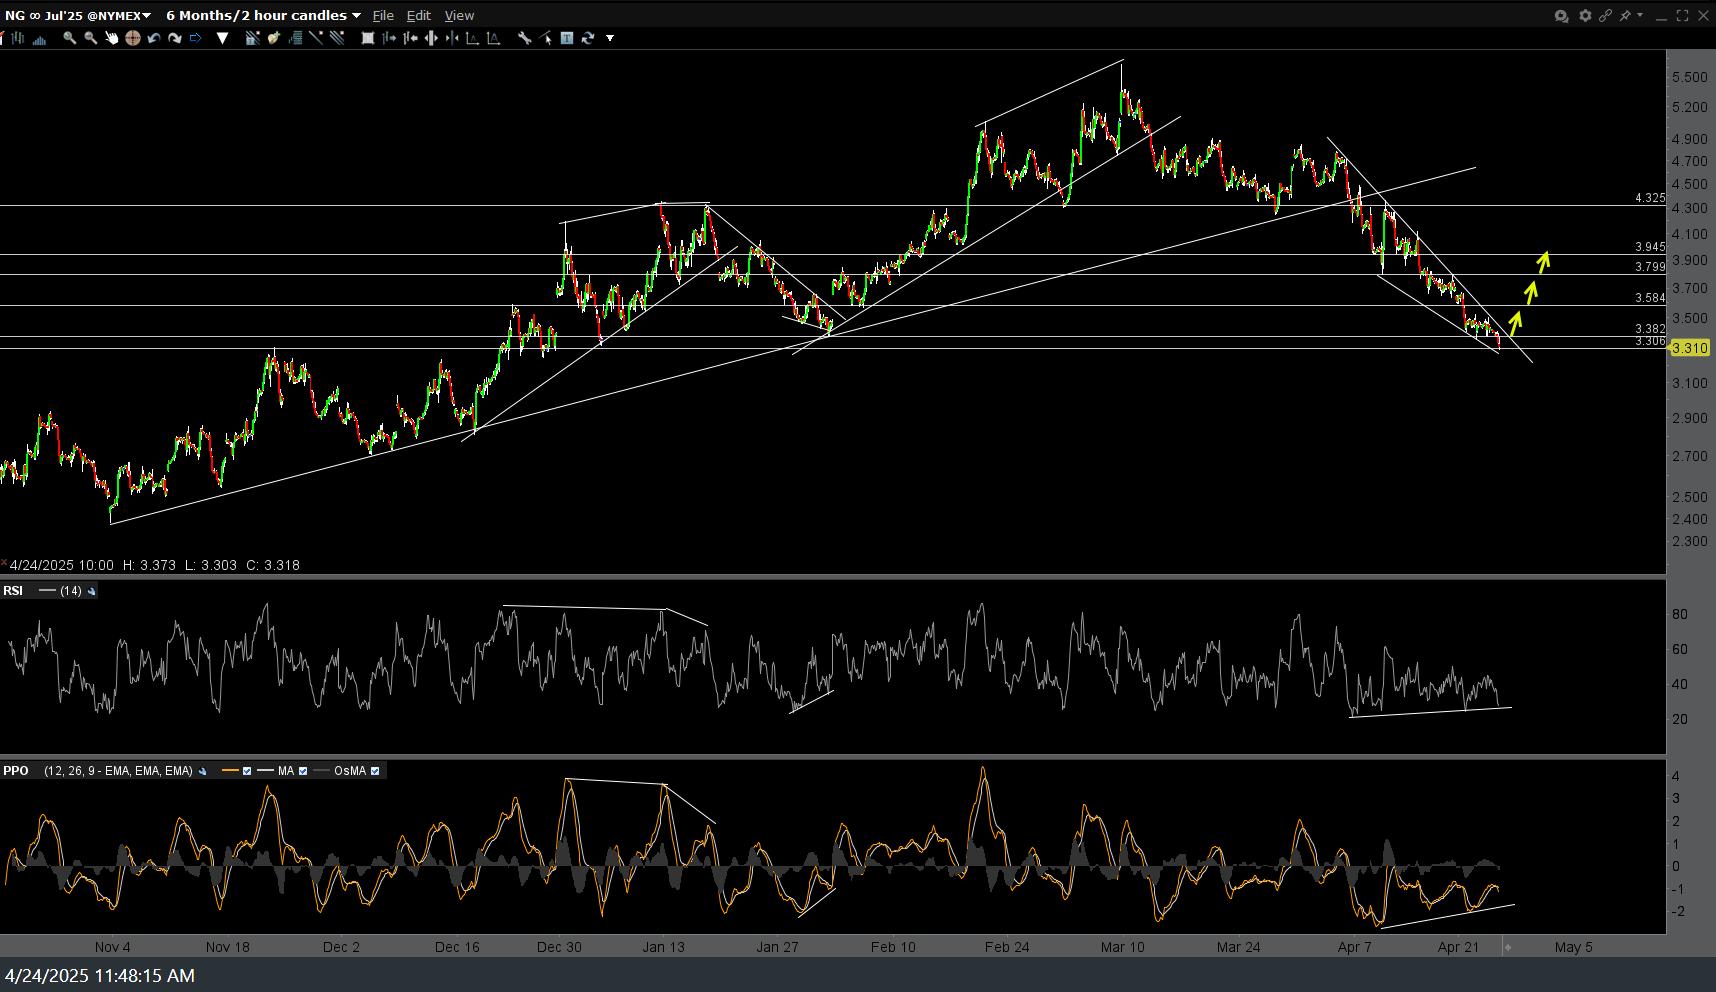Disable the OsMA histogram checkbox
Image resolution: width=1716 pixels, height=992 pixels.
(375, 771)
